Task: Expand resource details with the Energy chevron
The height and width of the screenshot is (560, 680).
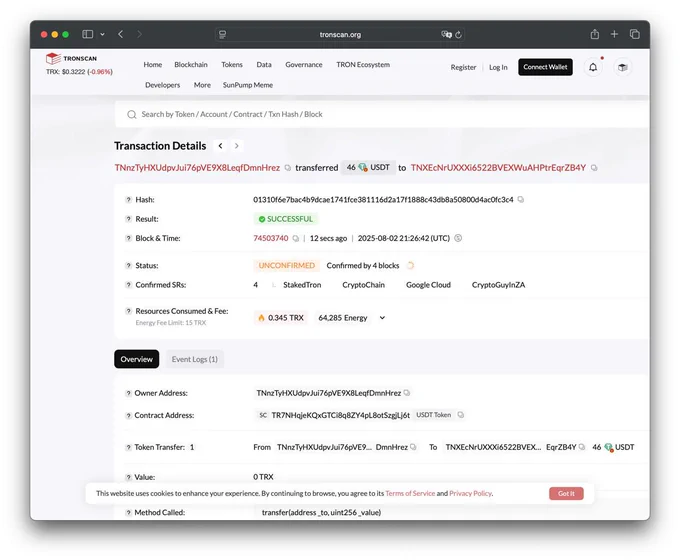Action: [x=382, y=318]
